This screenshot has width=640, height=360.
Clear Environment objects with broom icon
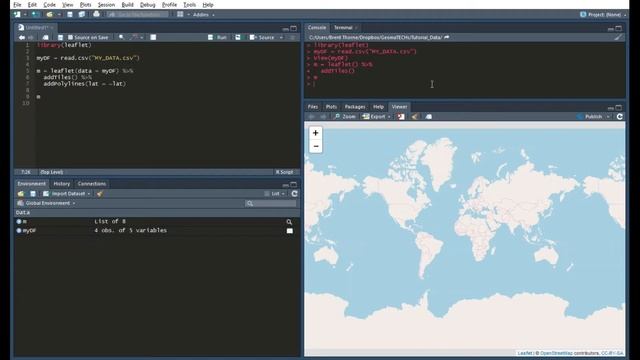click(100, 193)
